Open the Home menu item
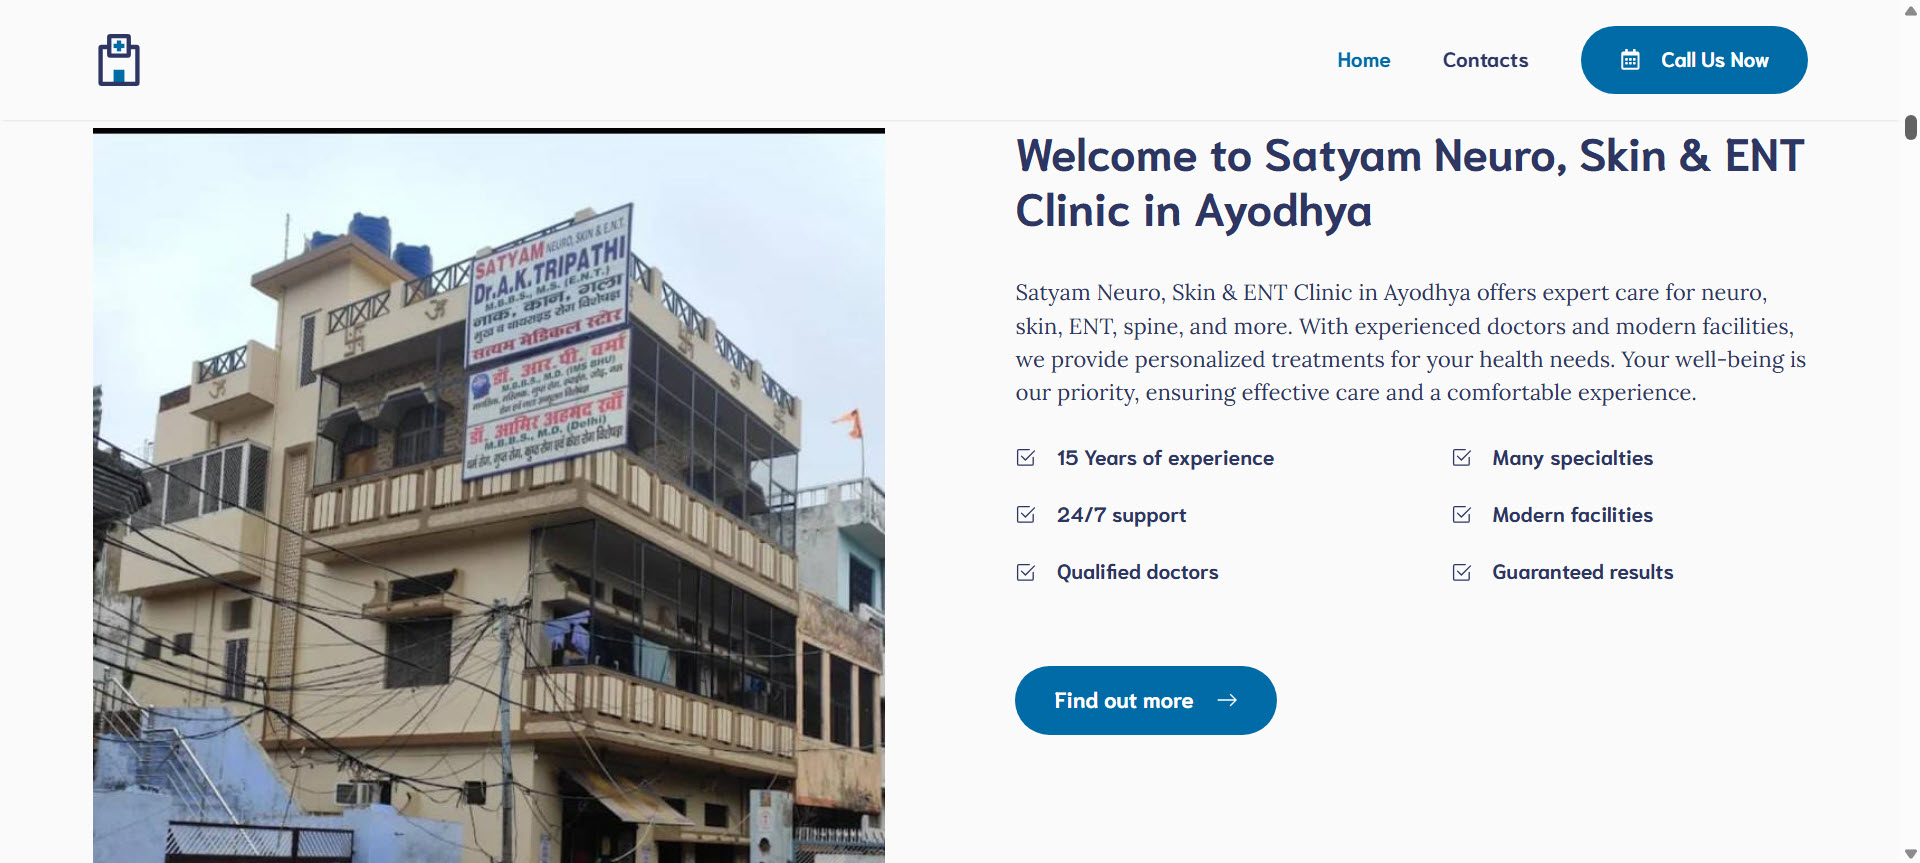Image resolution: width=1920 pixels, height=863 pixels. click(x=1364, y=60)
